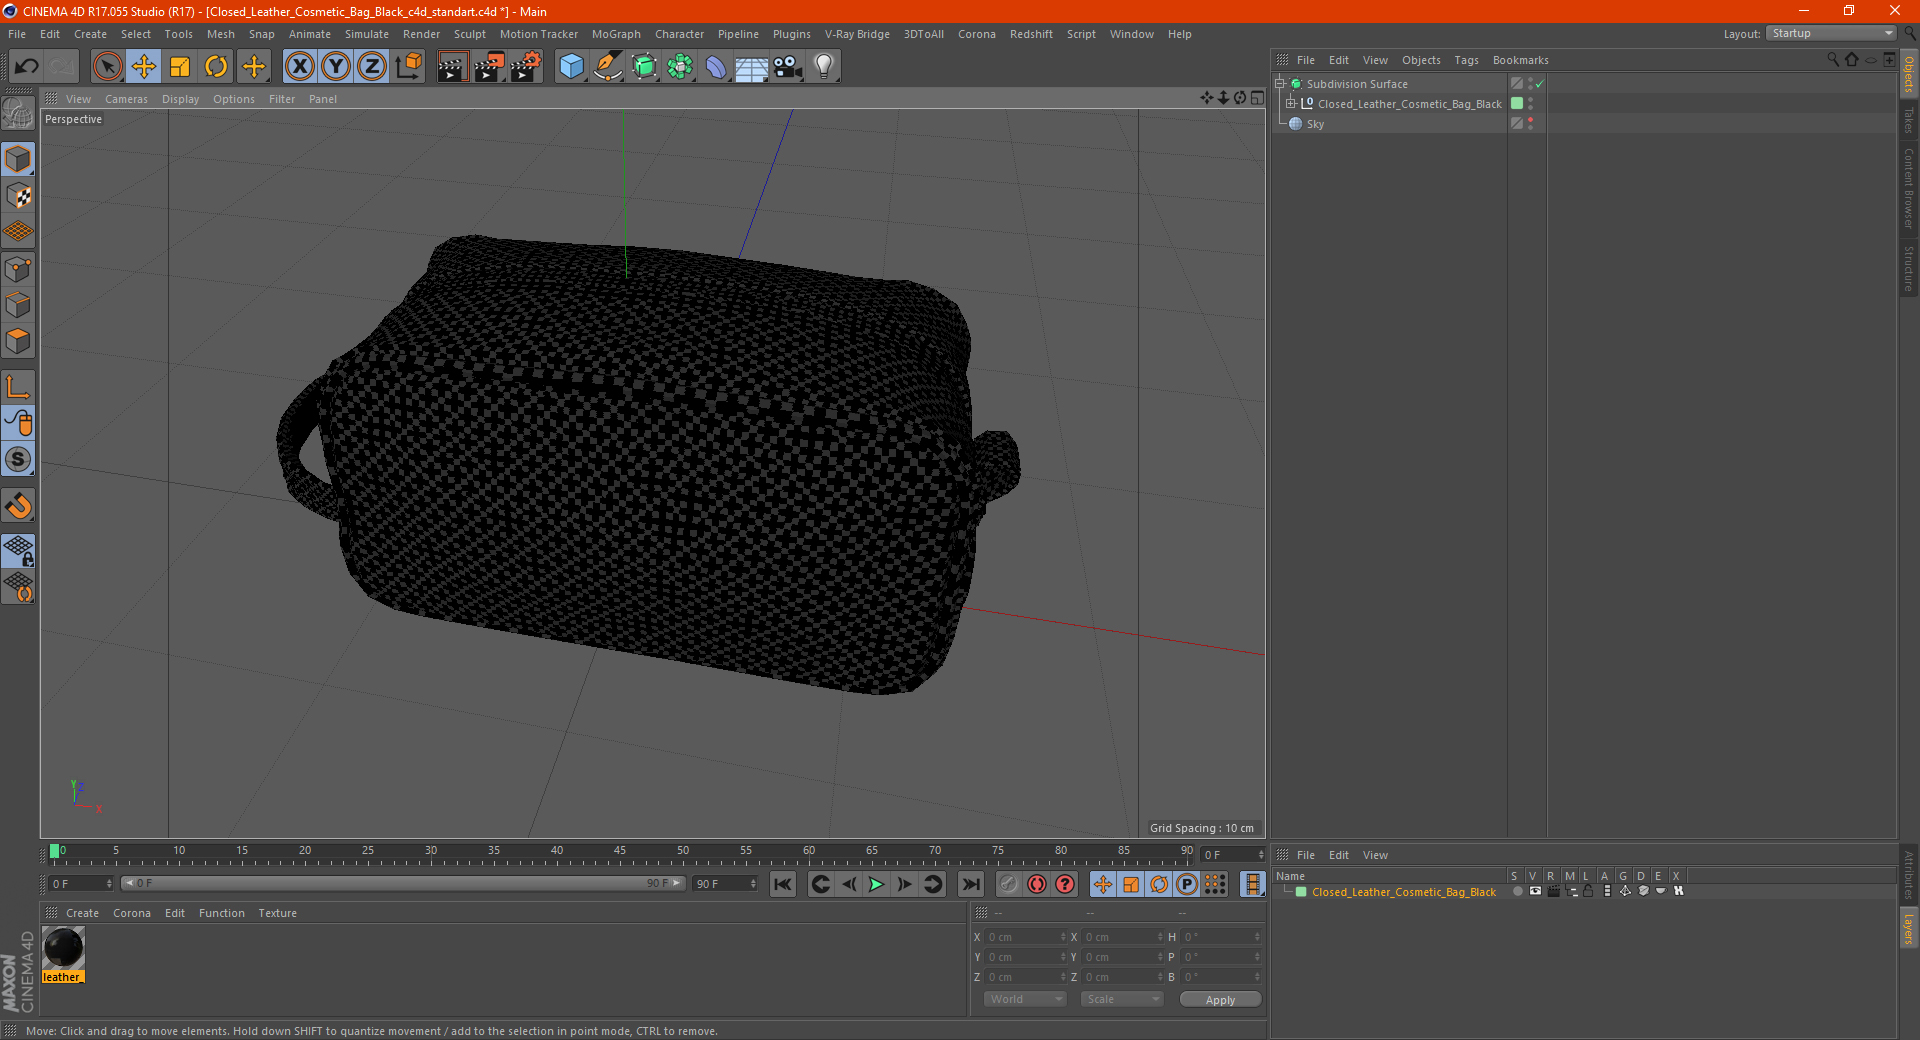This screenshot has height=1040, width=1920.
Task: Play the animation forward
Action: click(876, 884)
